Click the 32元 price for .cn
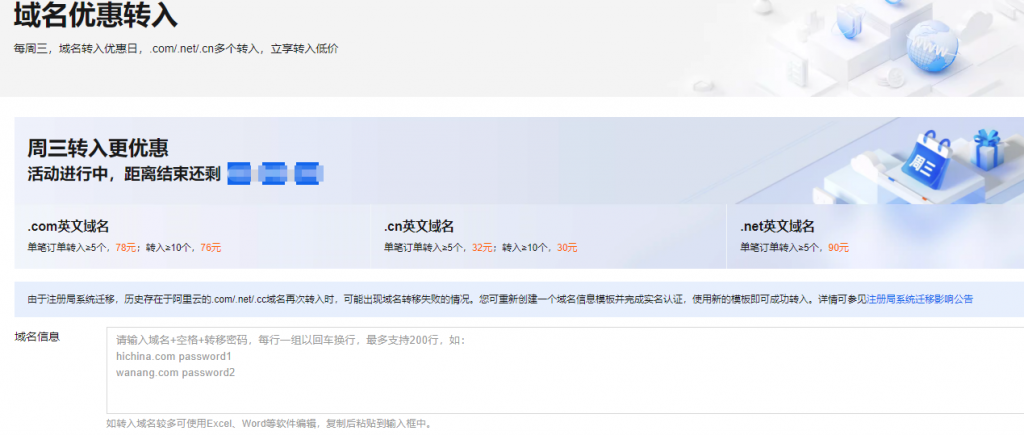The height and width of the screenshot is (435, 1024). tap(482, 247)
